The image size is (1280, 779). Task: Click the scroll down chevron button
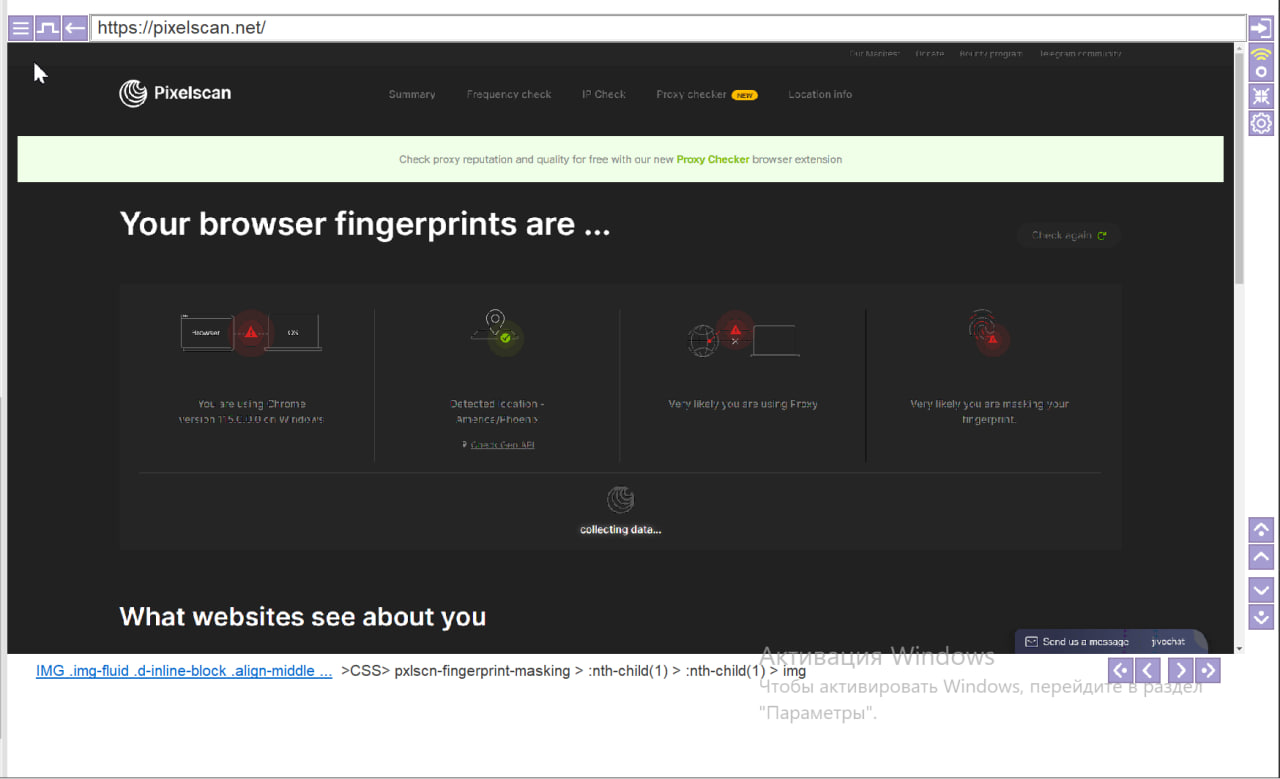tap(1261, 589)
